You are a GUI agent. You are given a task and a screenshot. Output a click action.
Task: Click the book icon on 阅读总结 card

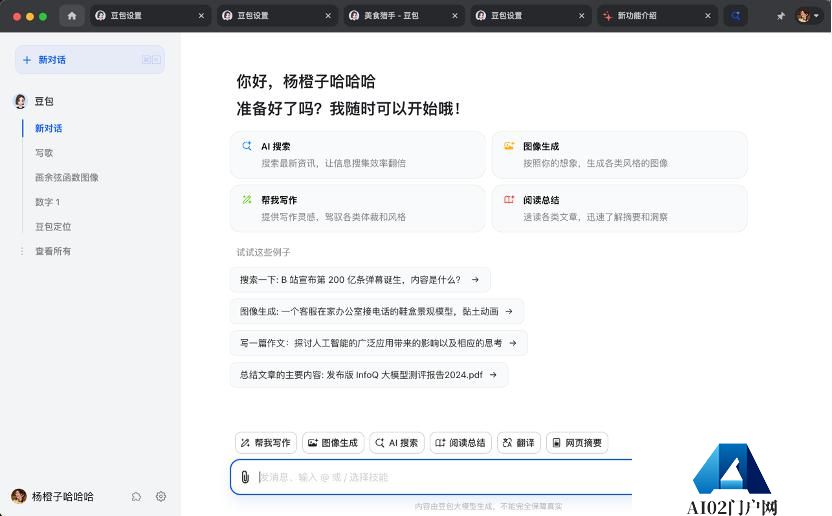(509, 200)
